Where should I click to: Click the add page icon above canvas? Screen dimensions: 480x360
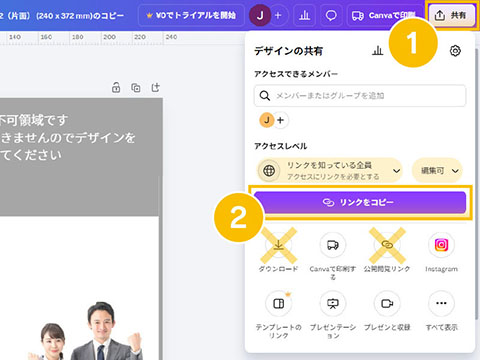(x=155, y=88)
